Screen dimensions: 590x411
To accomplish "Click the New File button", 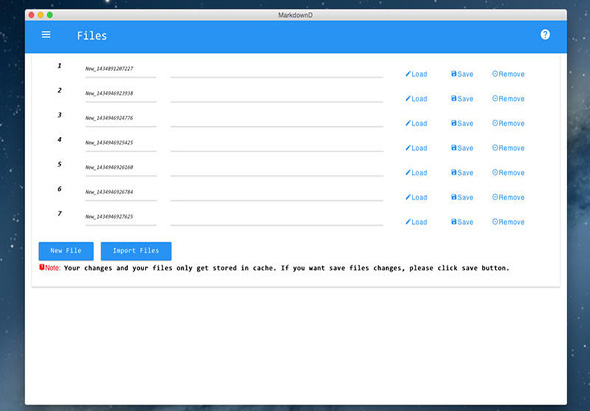I will (66, 251).
